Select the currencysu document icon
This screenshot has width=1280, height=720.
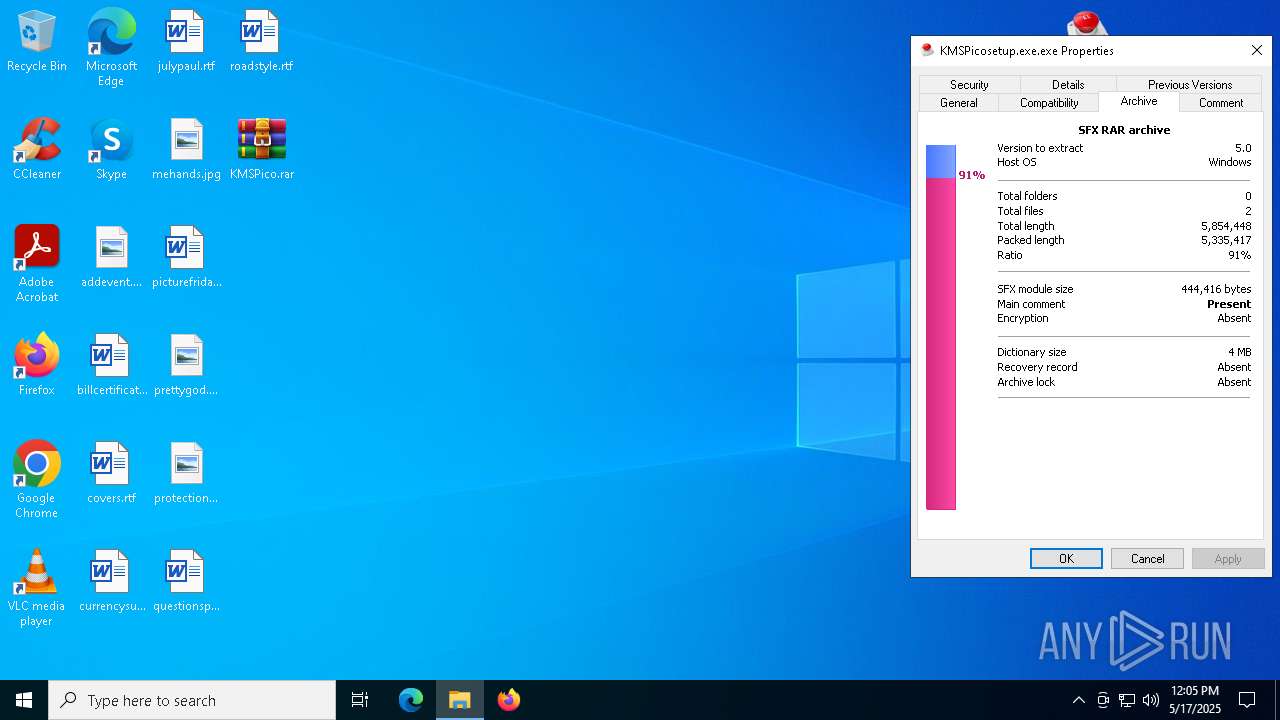point(111,582)
